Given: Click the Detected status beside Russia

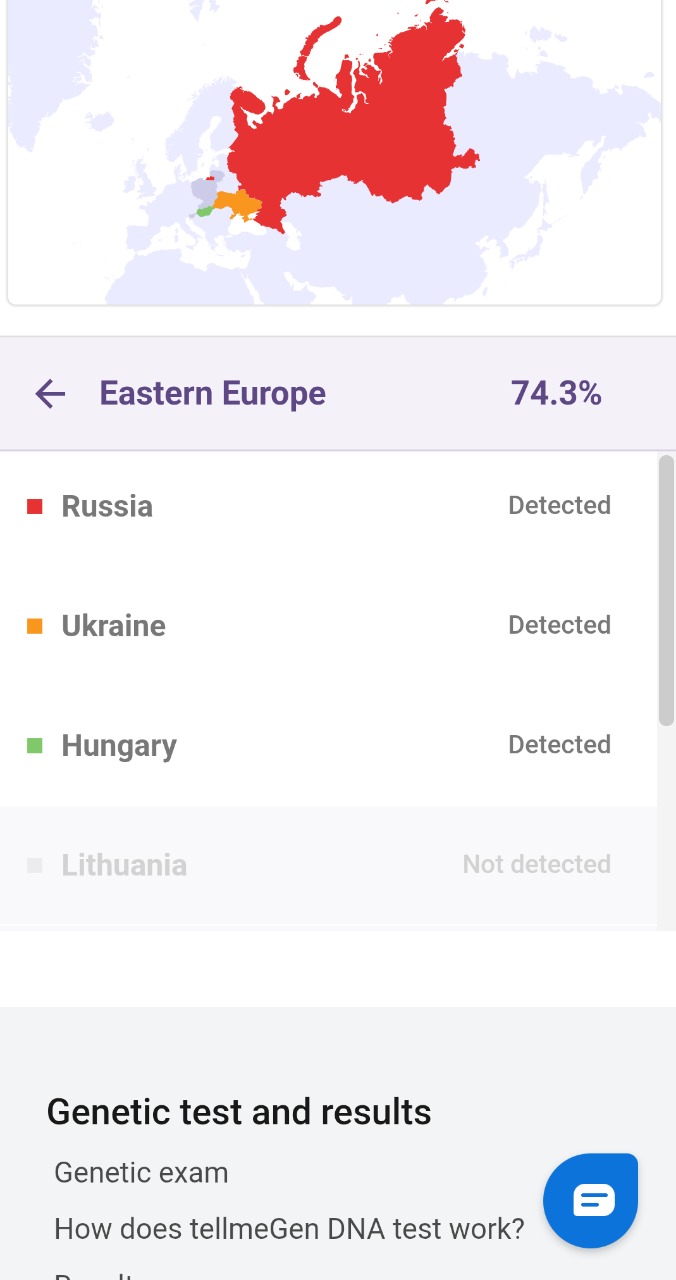Looking at the screenshot, I should 559,506.
